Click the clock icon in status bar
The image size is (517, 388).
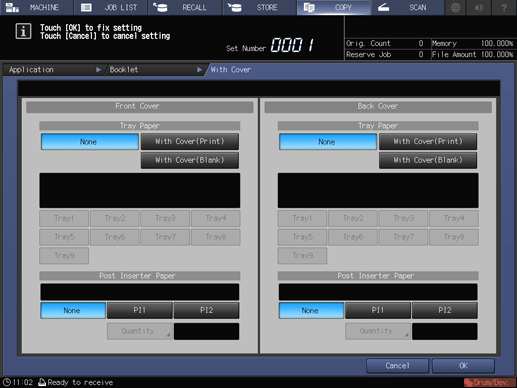[6, 382]
